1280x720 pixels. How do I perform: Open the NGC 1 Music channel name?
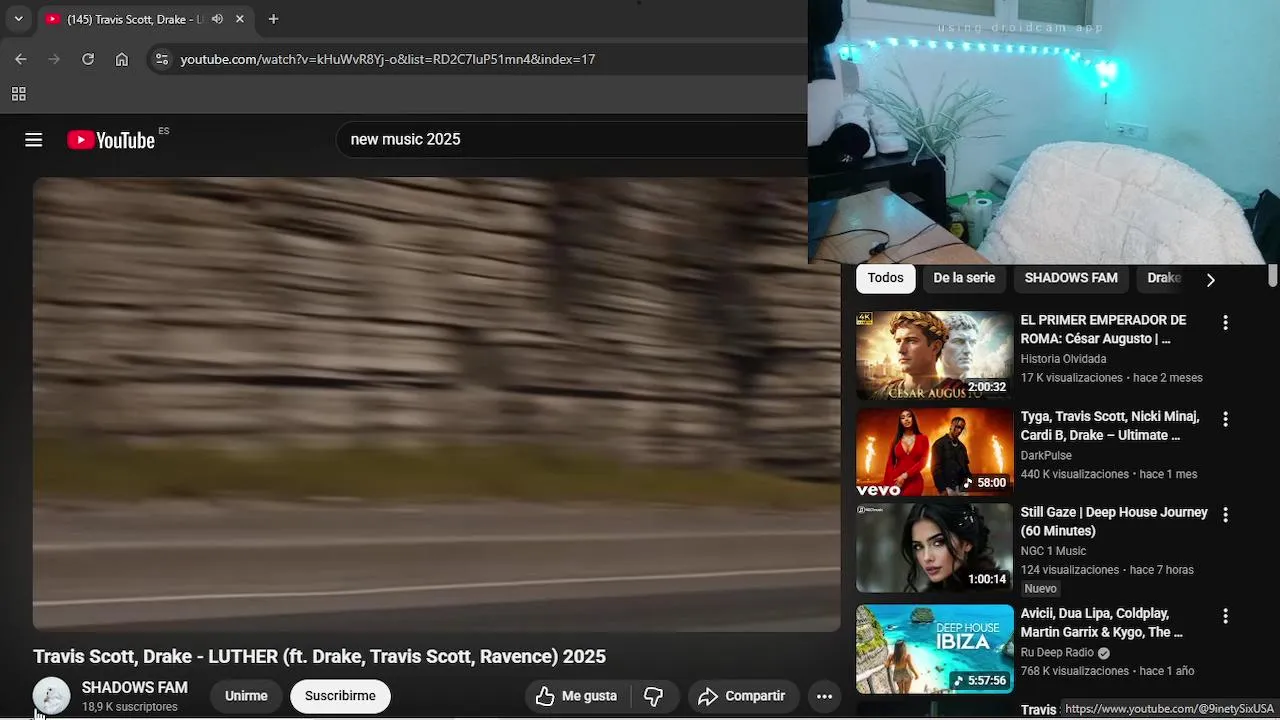1053,551
